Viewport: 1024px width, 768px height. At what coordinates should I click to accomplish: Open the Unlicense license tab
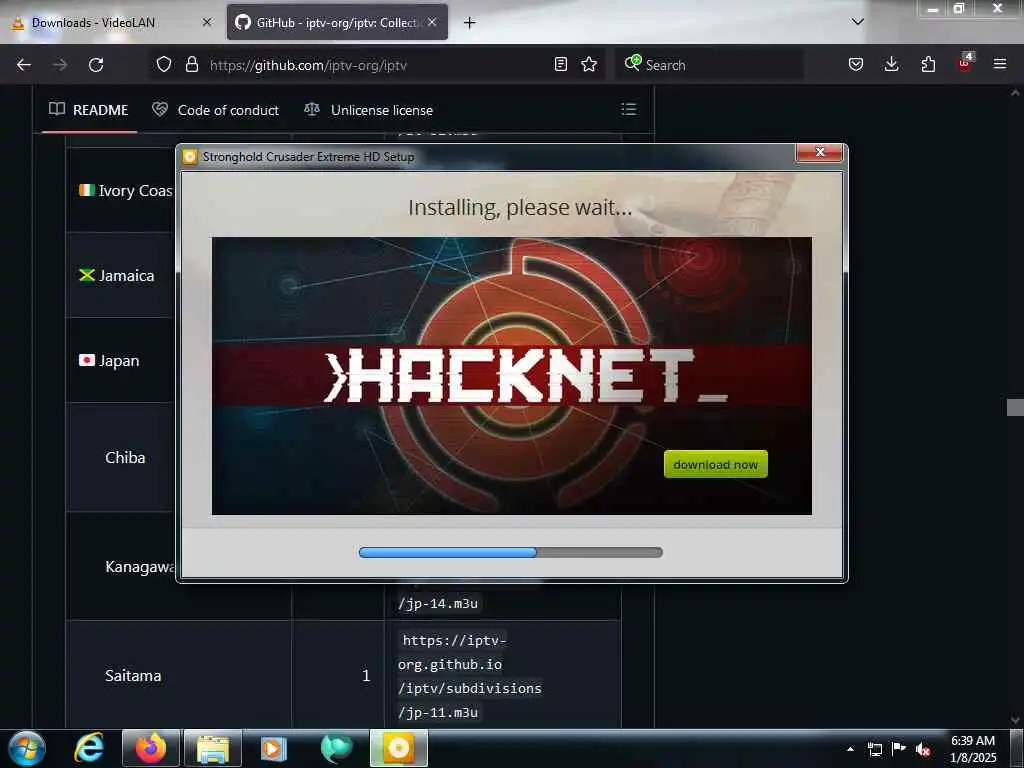pyautogui.click(x=369, y=110)
